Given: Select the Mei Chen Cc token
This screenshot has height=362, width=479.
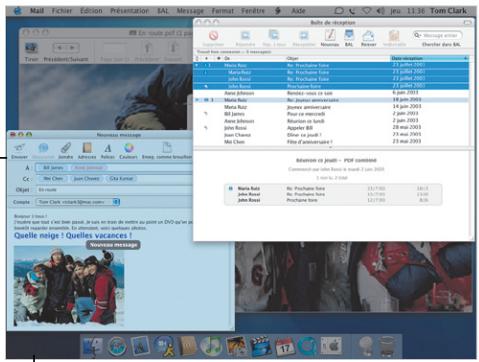Looking at the screenshot, I should pyautogui.click(x=53, y=179).
